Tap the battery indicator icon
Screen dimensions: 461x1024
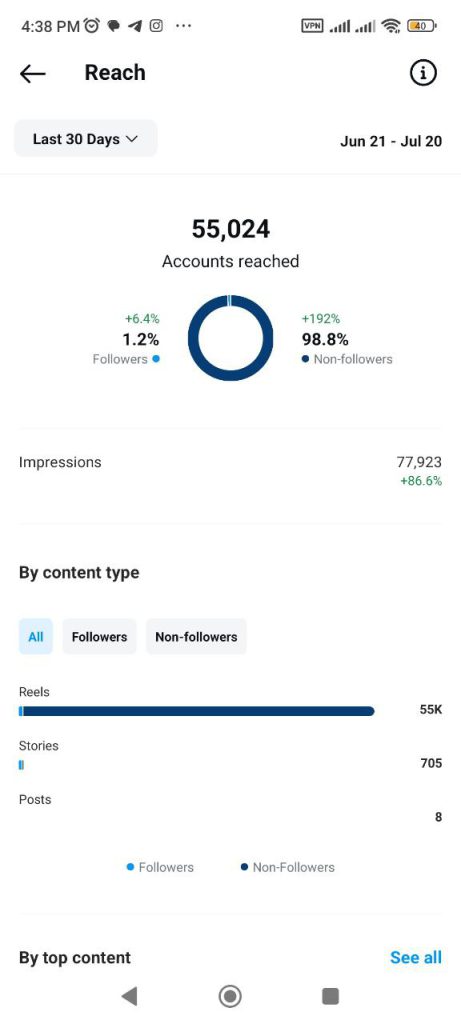click(421, 26)
